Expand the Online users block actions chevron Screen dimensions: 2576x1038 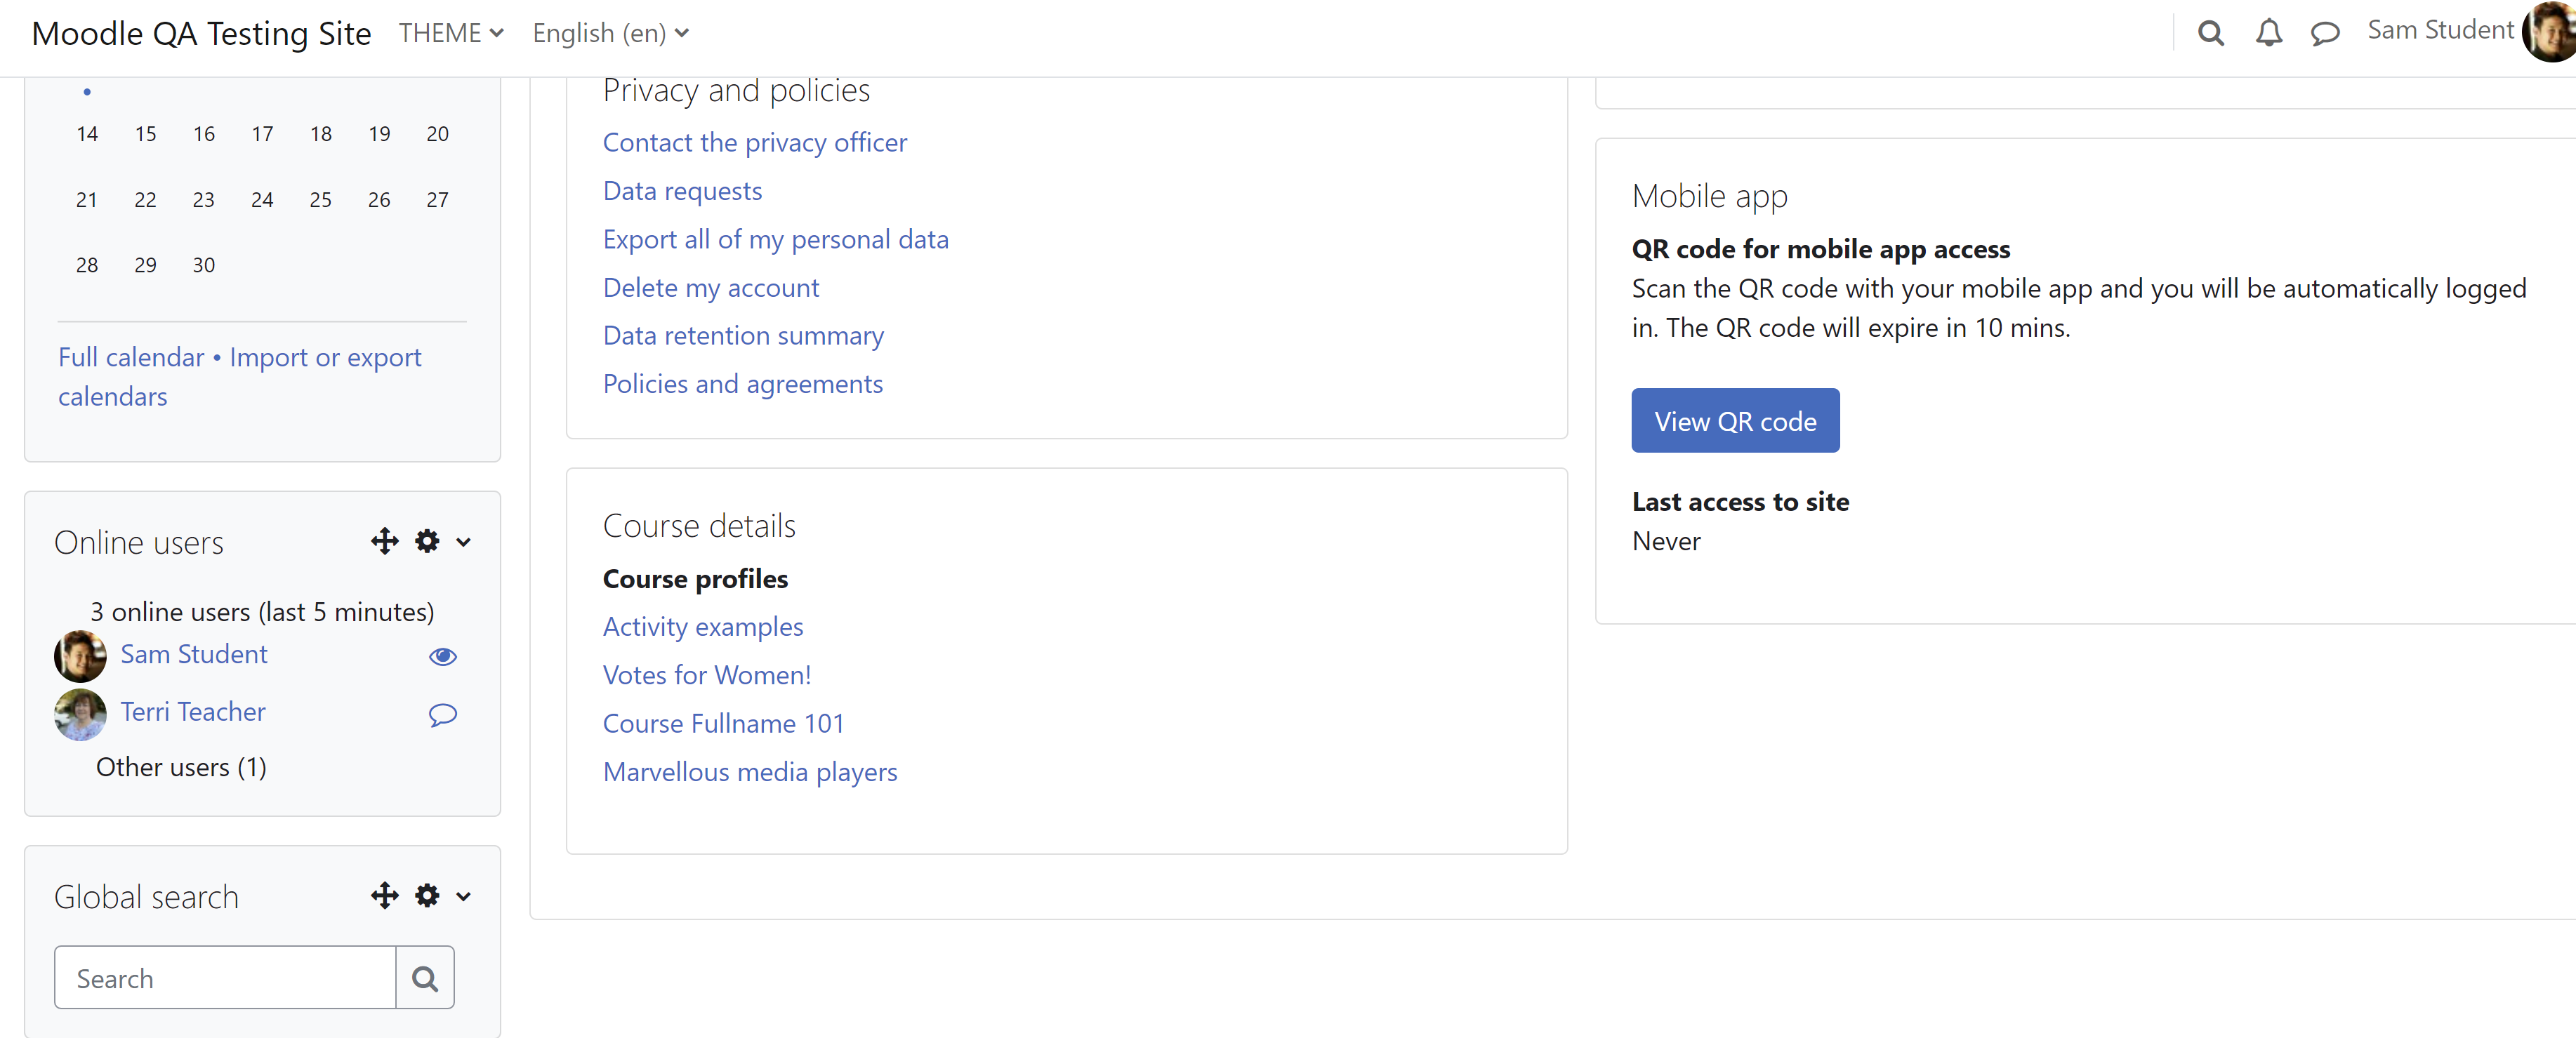coord(463,543)
